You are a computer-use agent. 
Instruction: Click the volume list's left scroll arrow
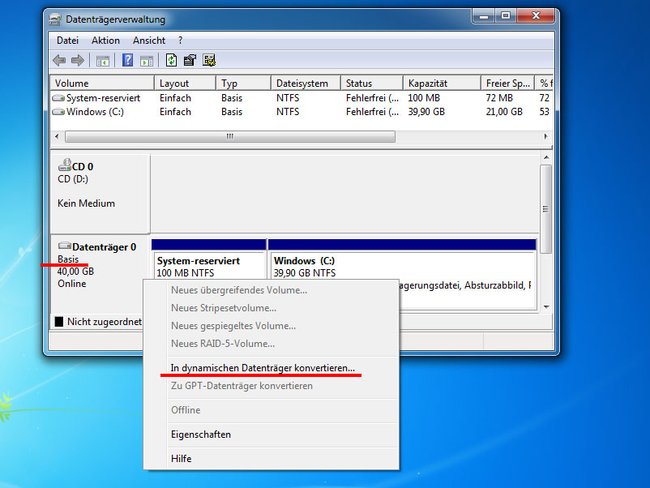57,136
